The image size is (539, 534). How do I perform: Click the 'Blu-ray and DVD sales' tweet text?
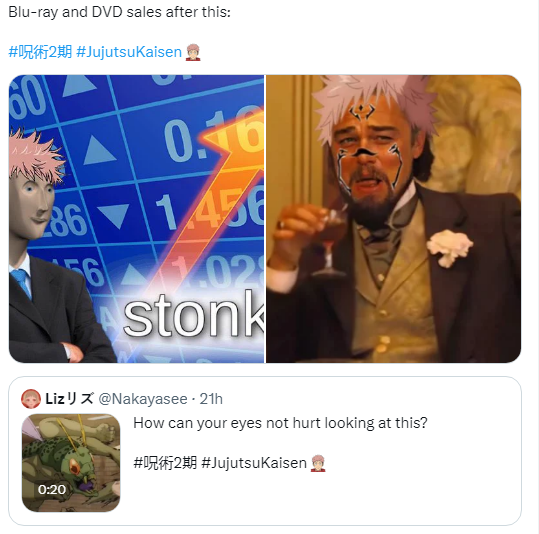(119, 12)
